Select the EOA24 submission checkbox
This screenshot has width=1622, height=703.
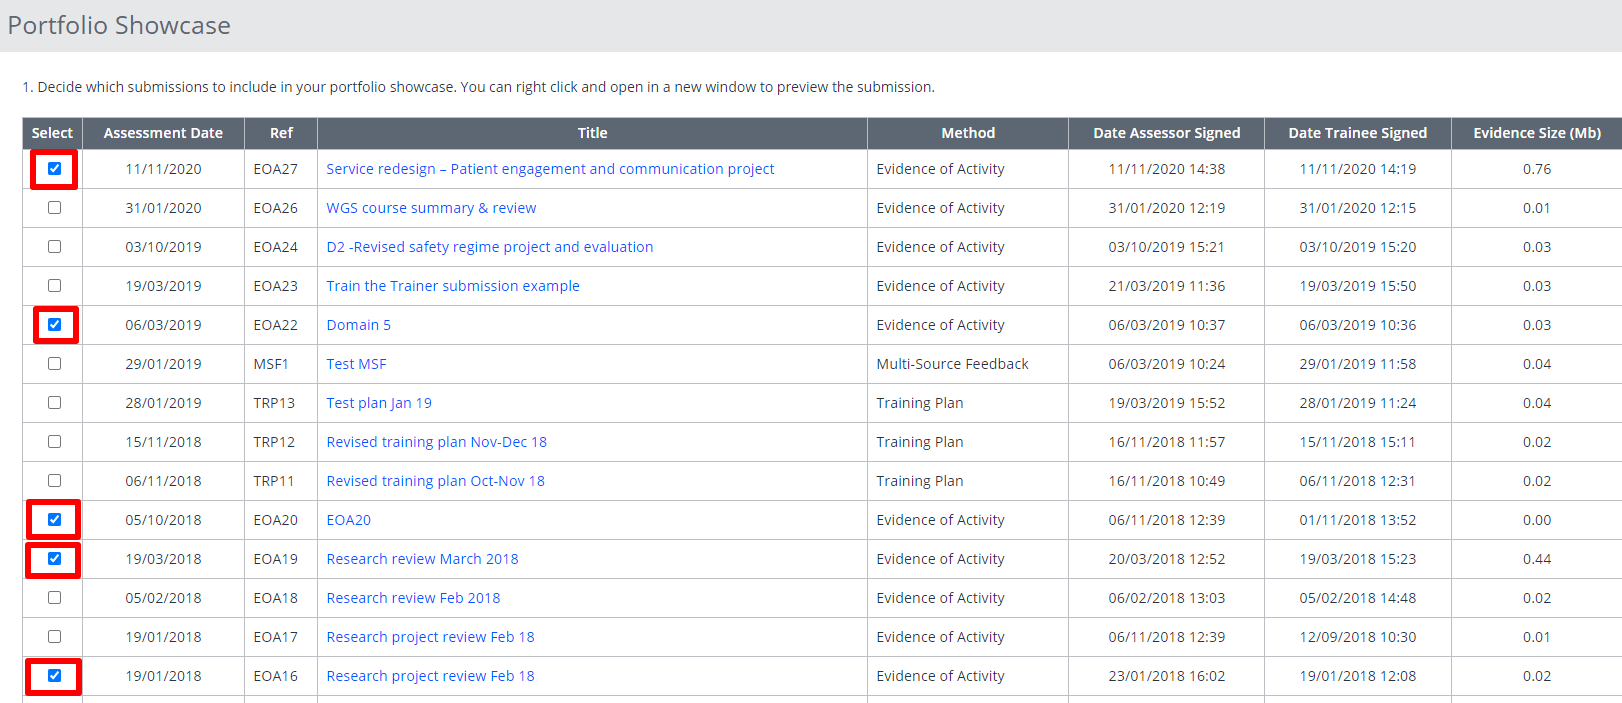(x=54, y=246)
